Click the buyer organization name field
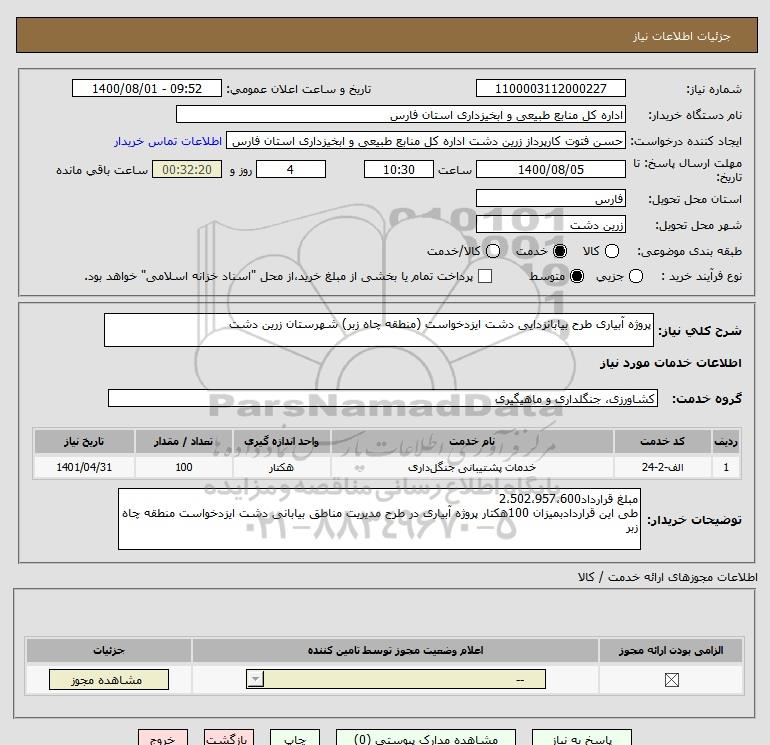 (401, 114)
